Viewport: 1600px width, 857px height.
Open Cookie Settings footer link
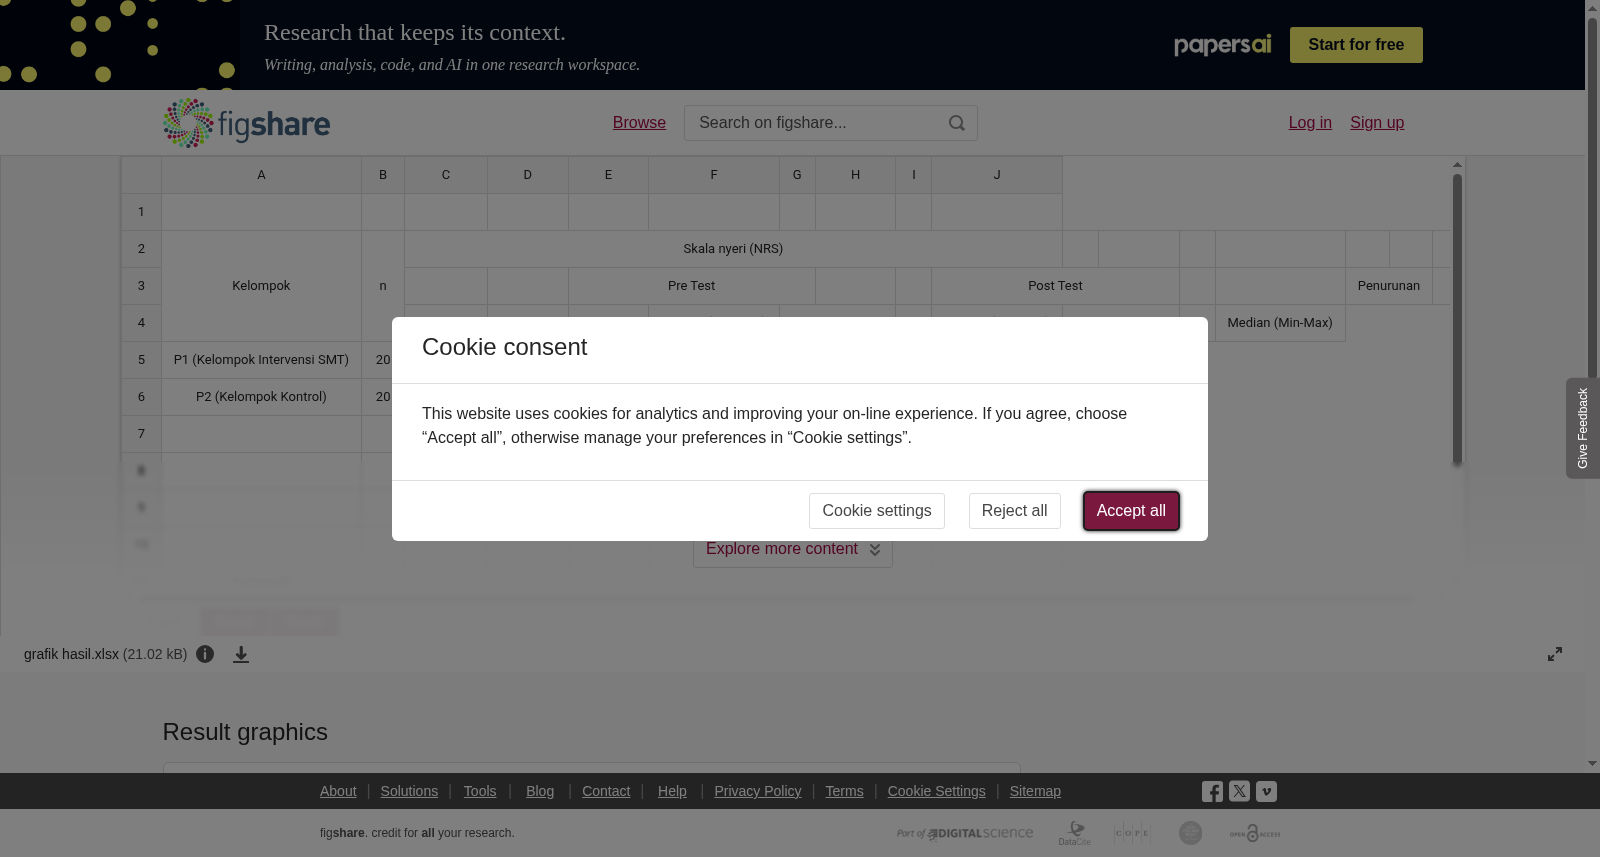[x=937, y=791]
